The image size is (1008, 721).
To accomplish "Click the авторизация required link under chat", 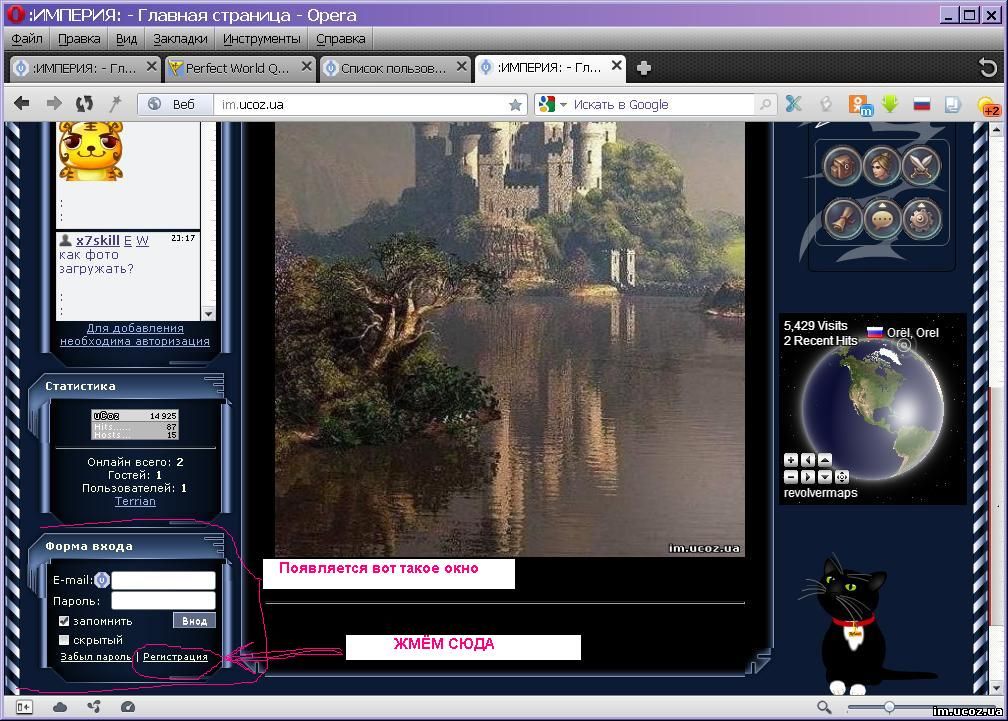I will click(135, 335).
